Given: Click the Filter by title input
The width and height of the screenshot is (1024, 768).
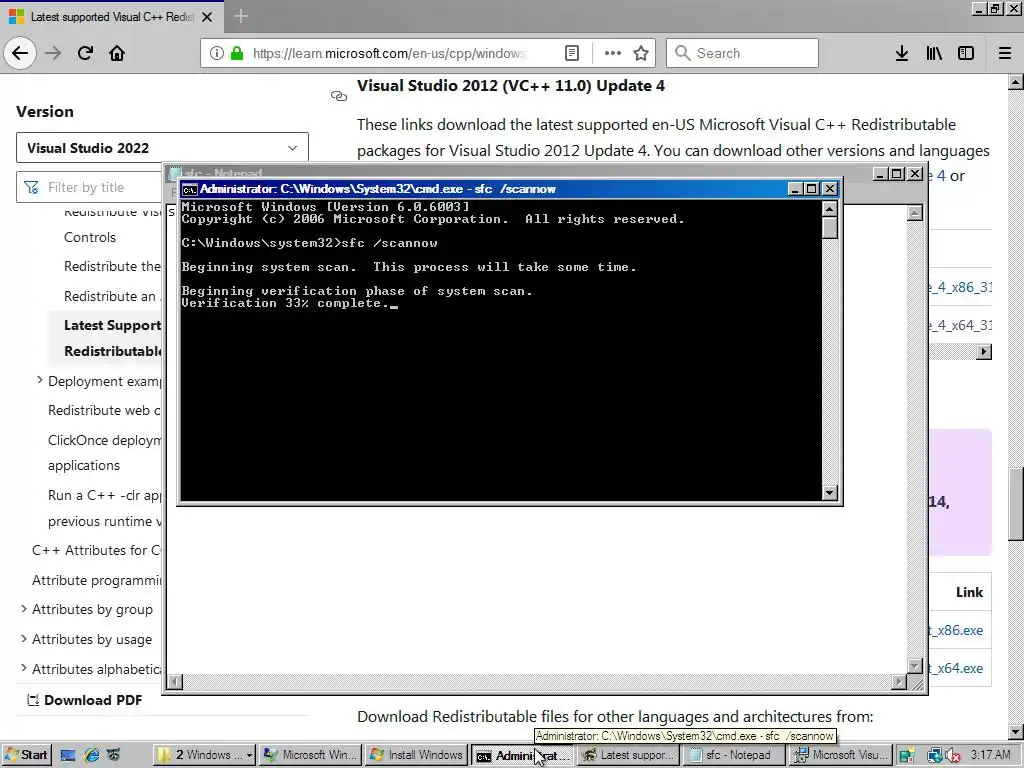Looking at the screenshot, I should click(91, 187).
